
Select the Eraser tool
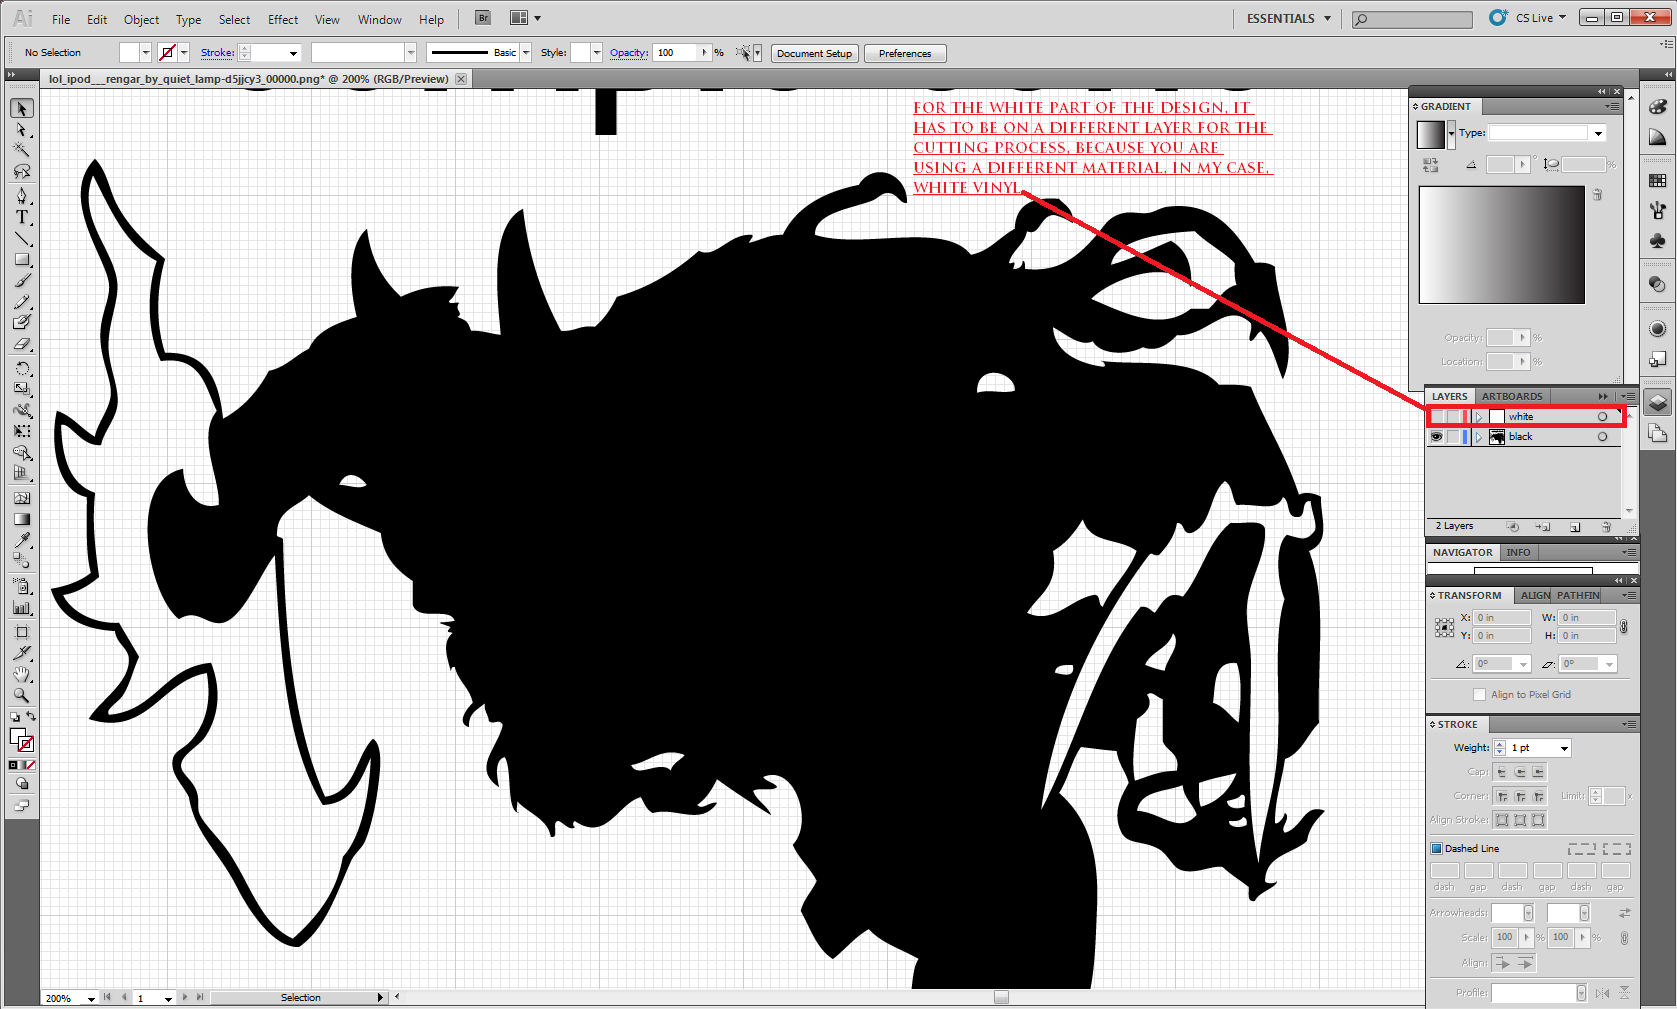click(22, 344)
